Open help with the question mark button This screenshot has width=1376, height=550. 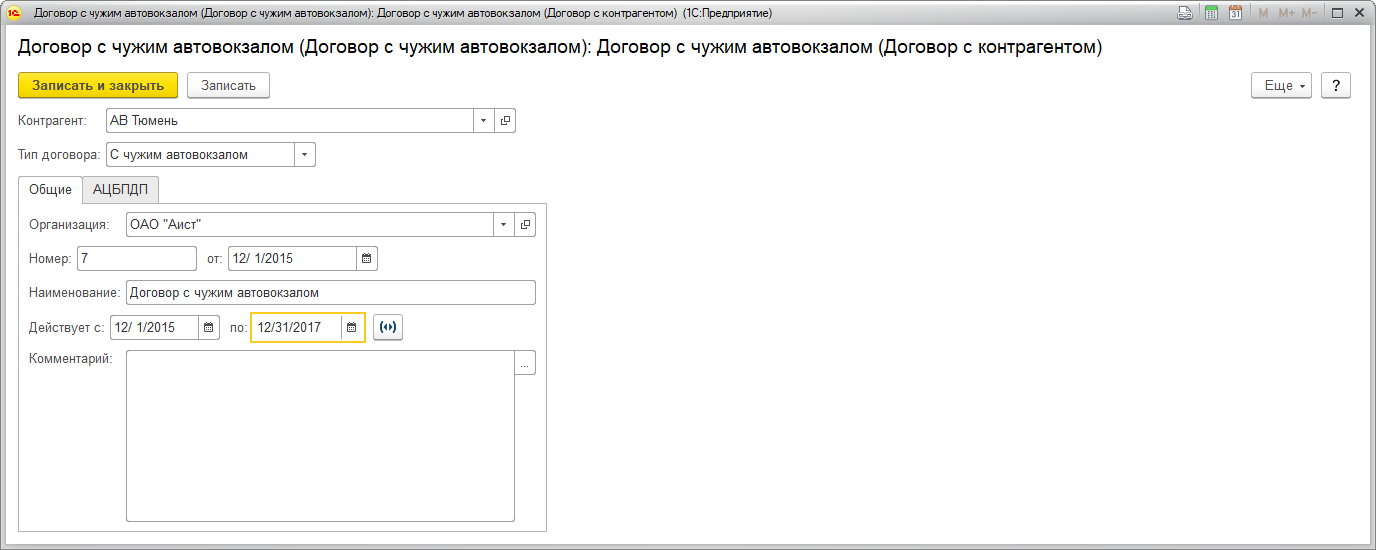coord(1336,86)
